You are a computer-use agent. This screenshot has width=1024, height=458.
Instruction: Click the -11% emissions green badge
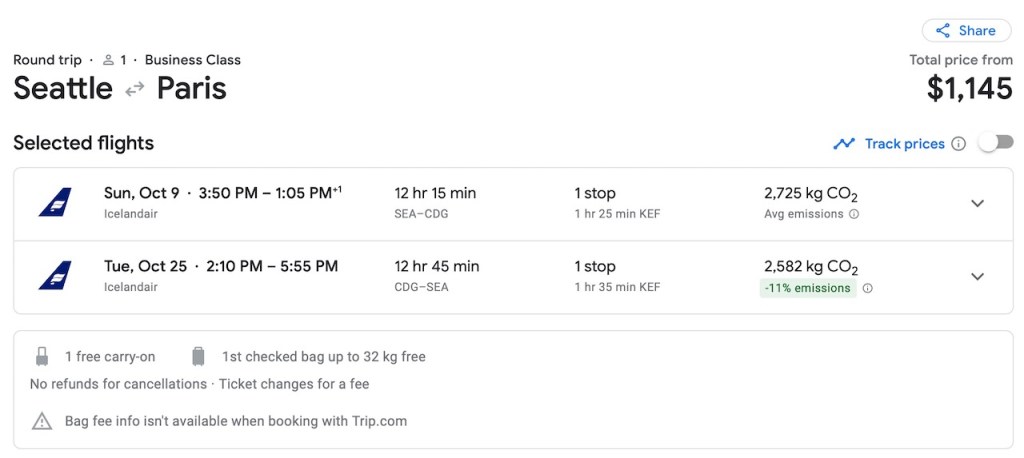[x=810, y=288]
